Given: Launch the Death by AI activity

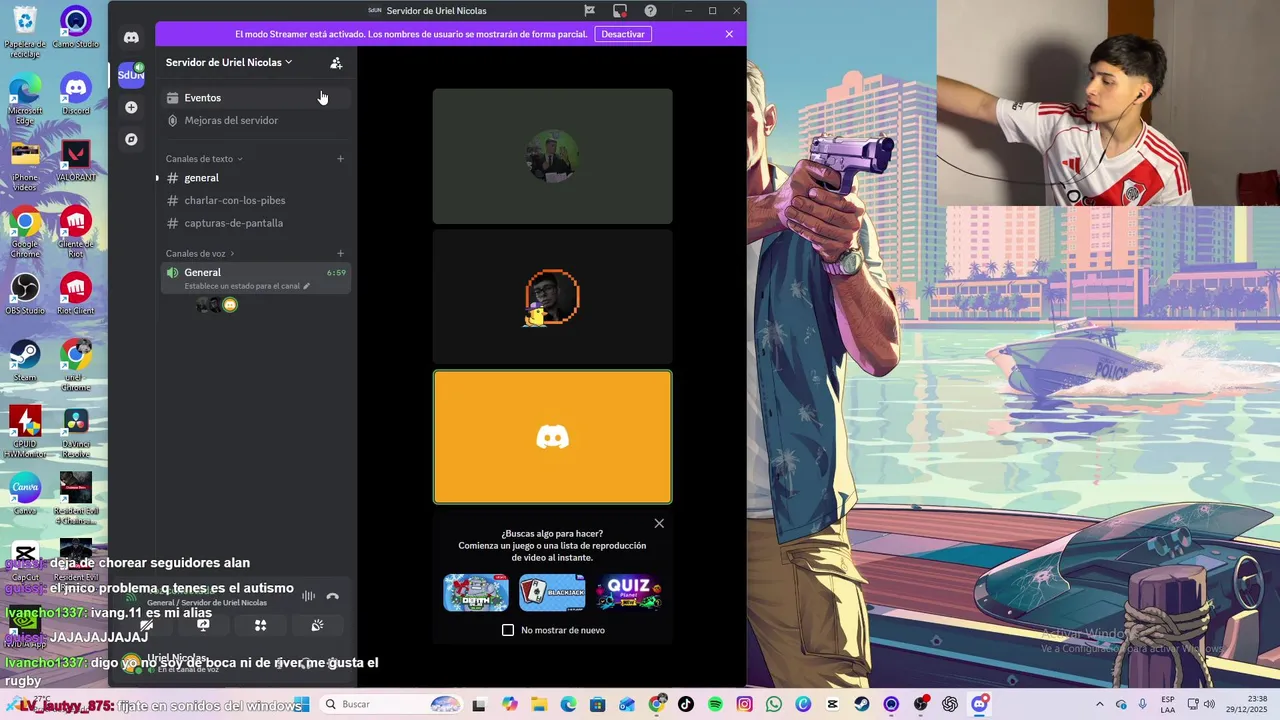Looking at the screenshot, I should (x=476, y=593).
